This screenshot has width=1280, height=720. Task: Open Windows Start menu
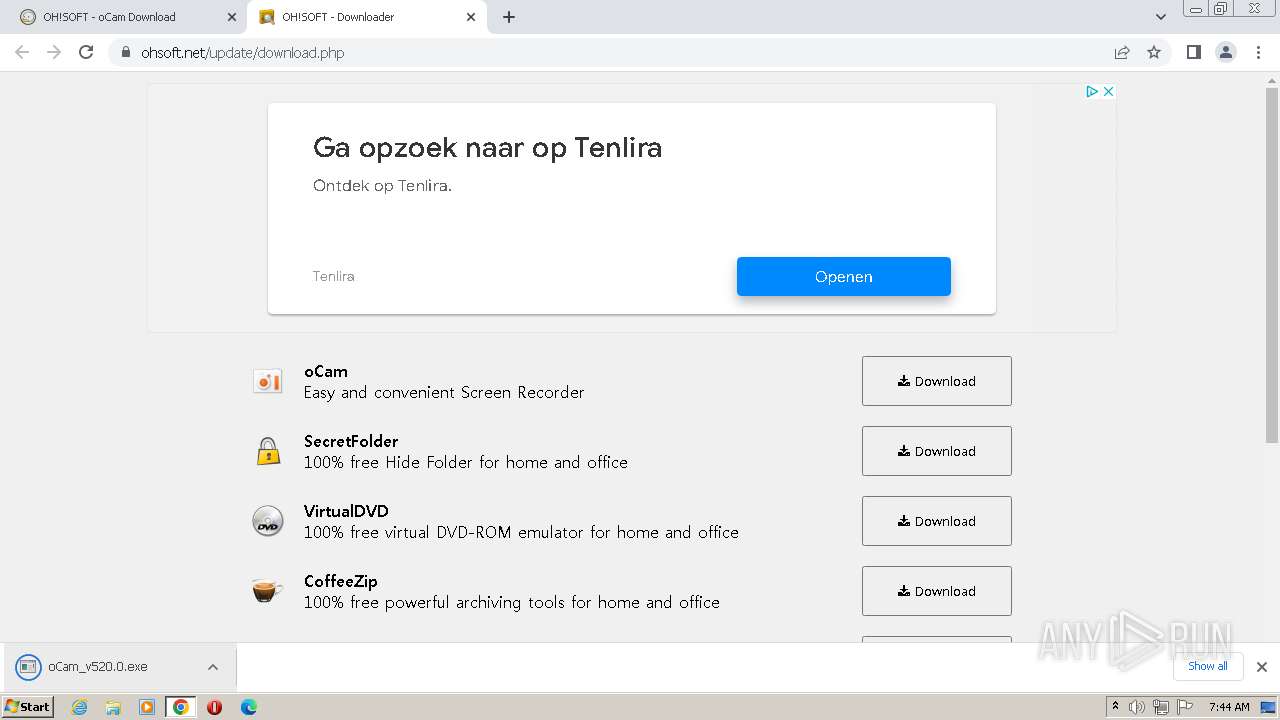[28, 707]
